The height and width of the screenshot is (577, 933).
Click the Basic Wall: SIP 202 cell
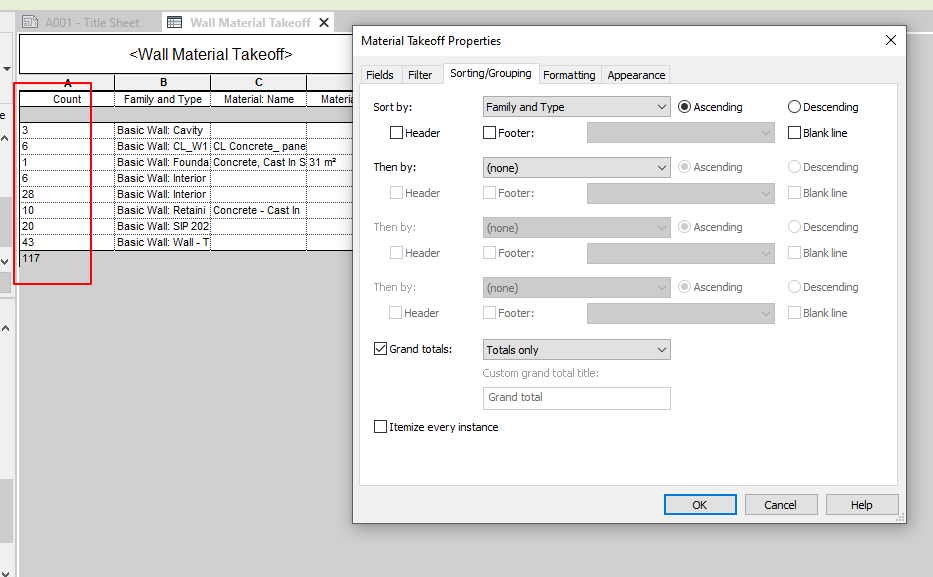162,227
